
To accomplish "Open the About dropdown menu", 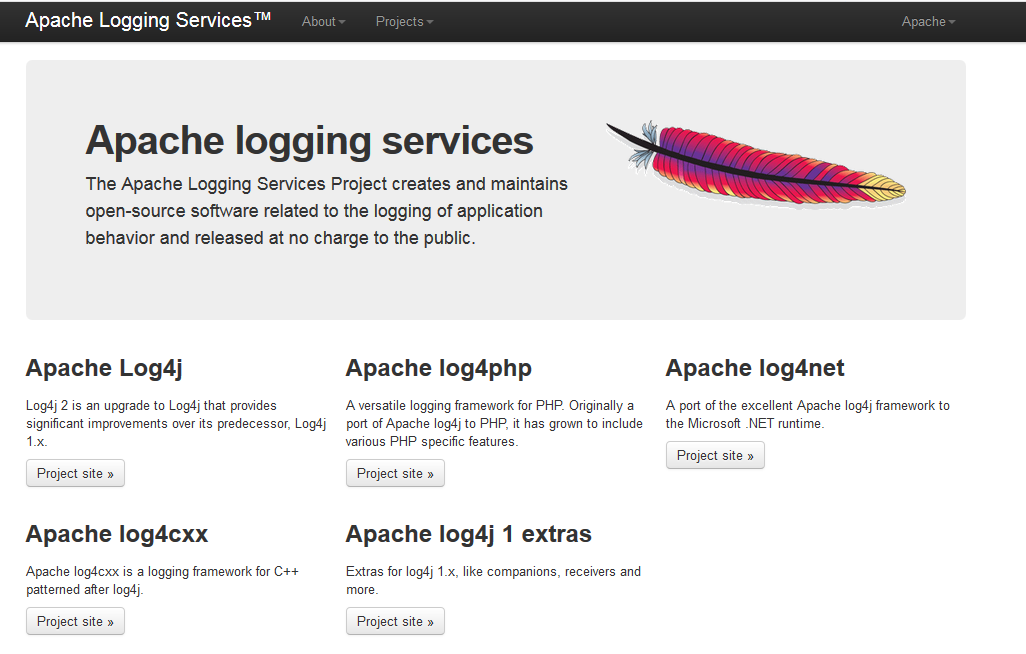I will click(323, 22).
